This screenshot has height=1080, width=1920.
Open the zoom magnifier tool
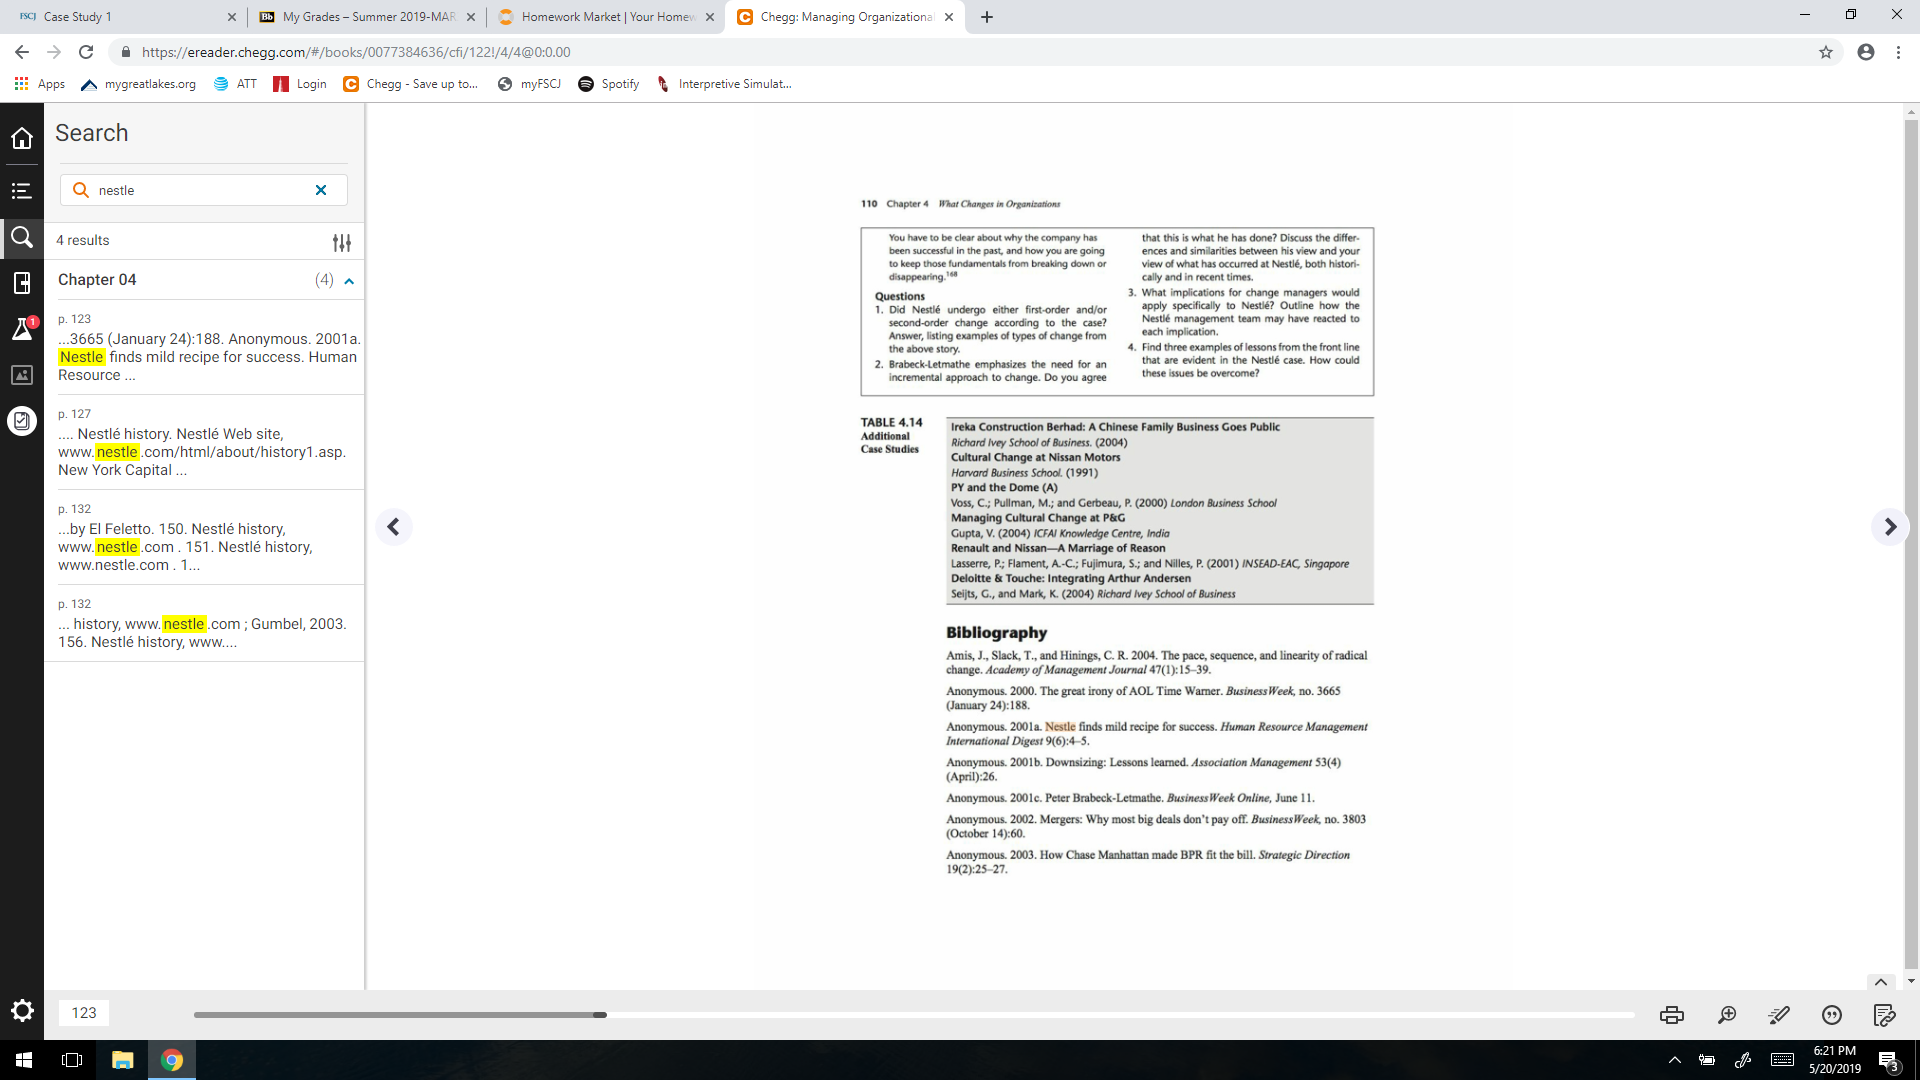(x=1727, y=1015)
